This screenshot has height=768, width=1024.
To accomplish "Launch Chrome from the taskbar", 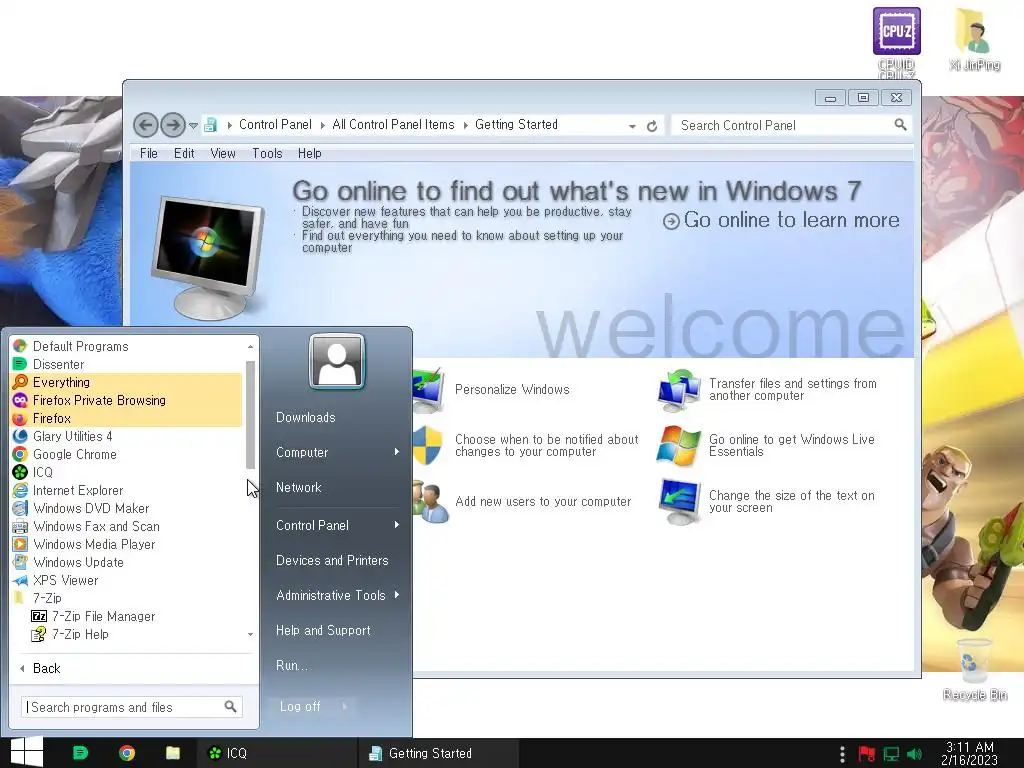I will pos(127,753).
